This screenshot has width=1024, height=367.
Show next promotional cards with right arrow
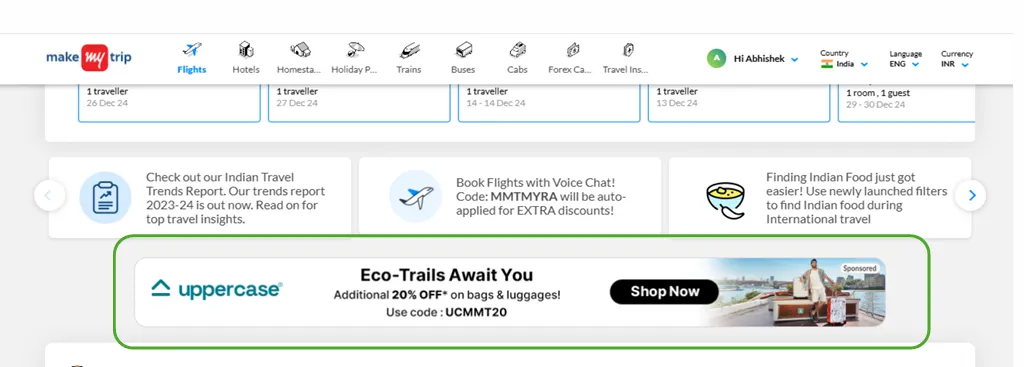(x=970, y=195)
